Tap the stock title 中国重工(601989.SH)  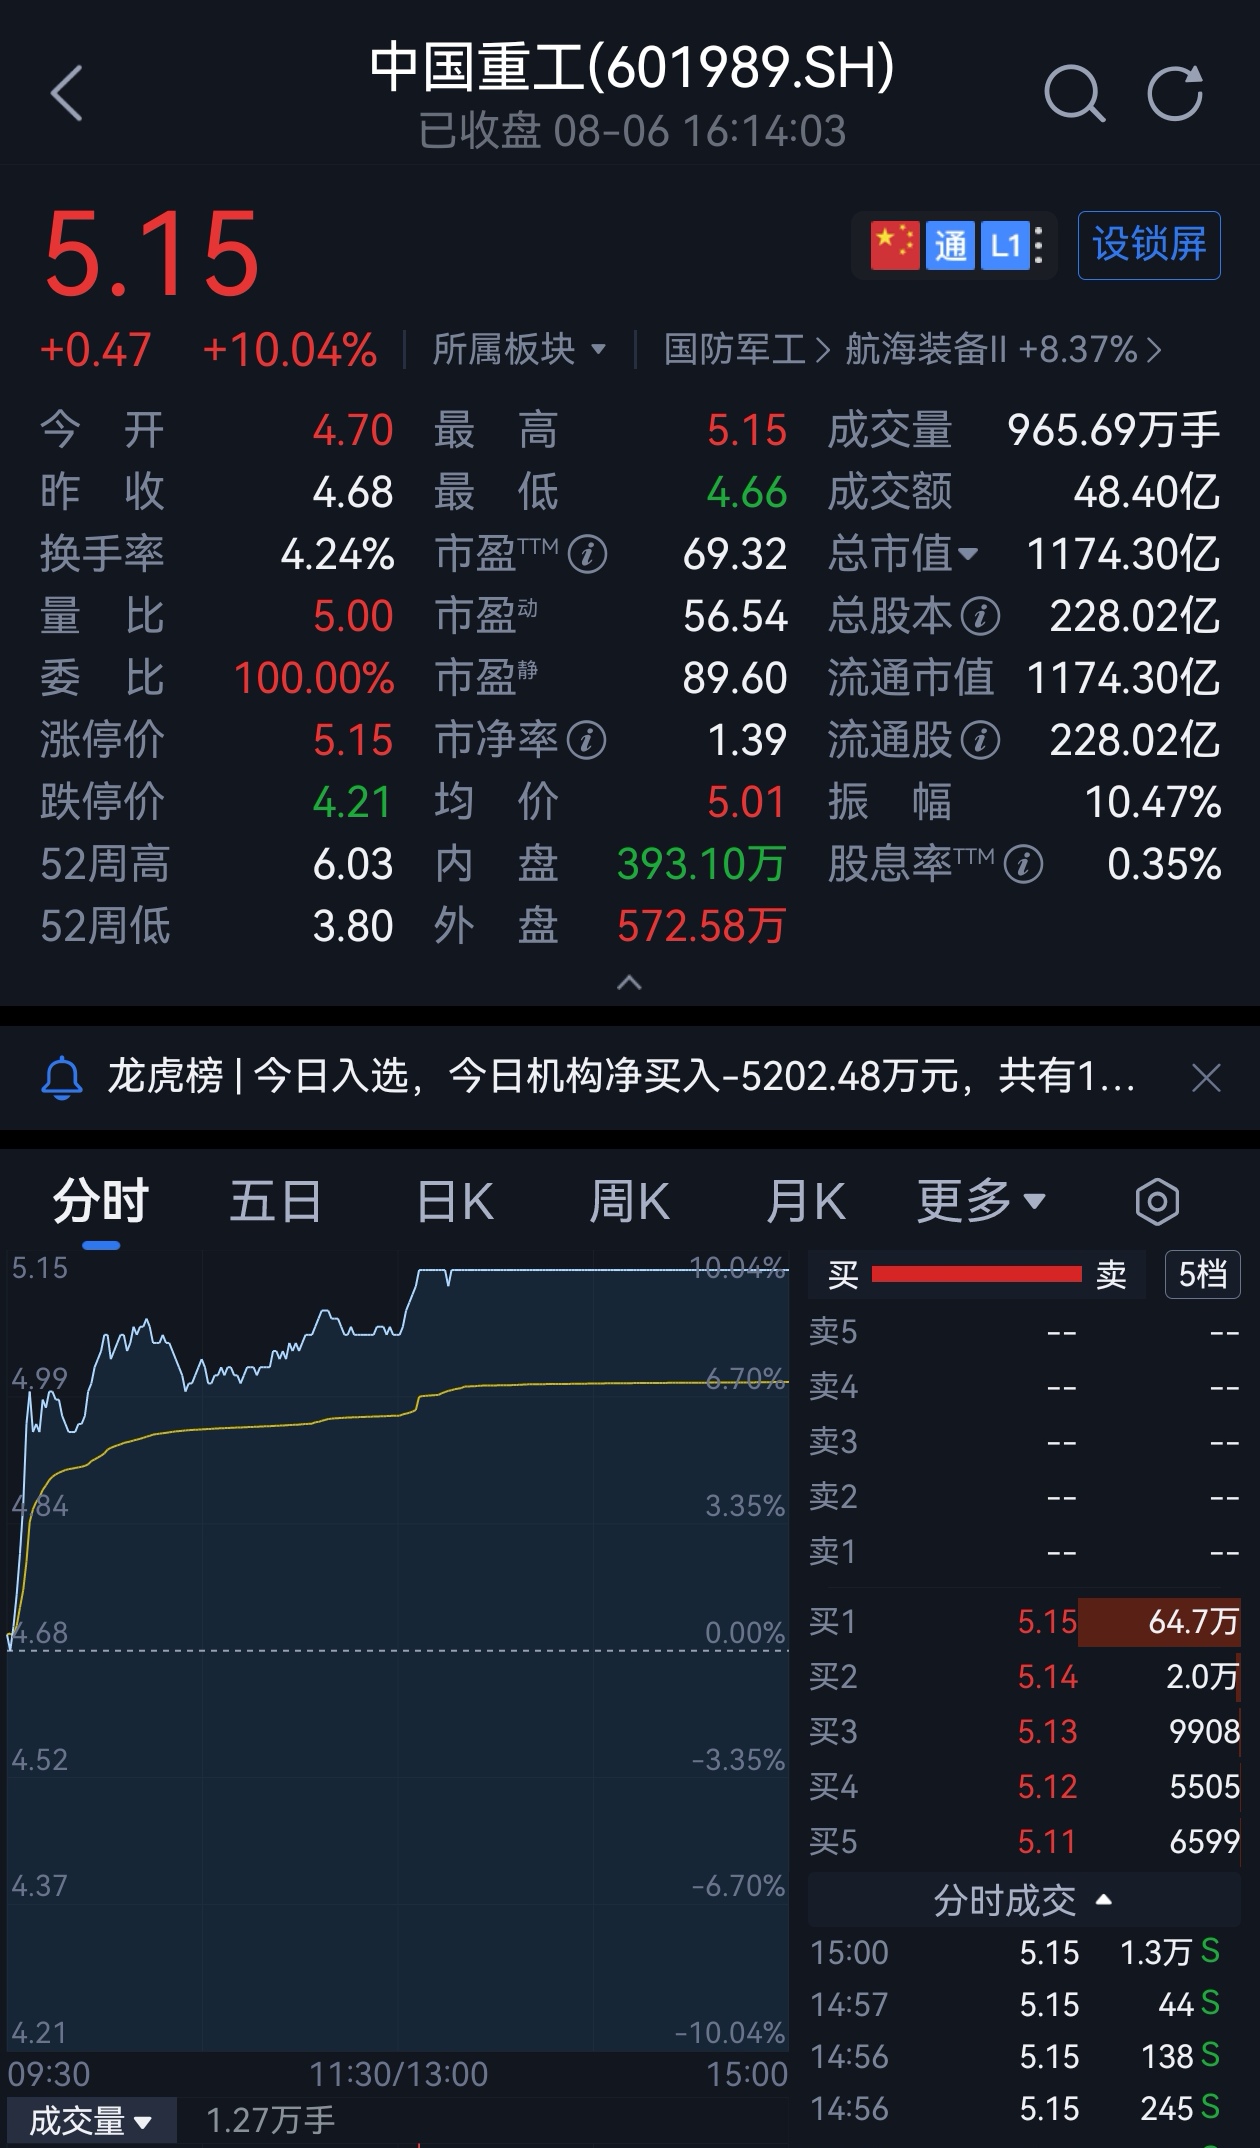[632, 66]
